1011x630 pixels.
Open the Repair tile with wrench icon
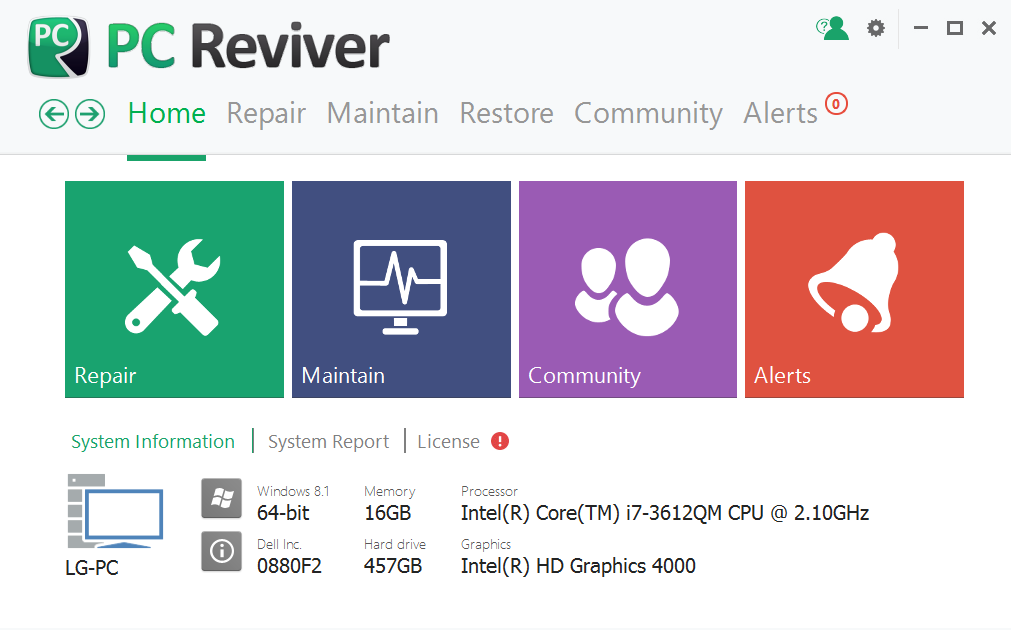point(174,290)
